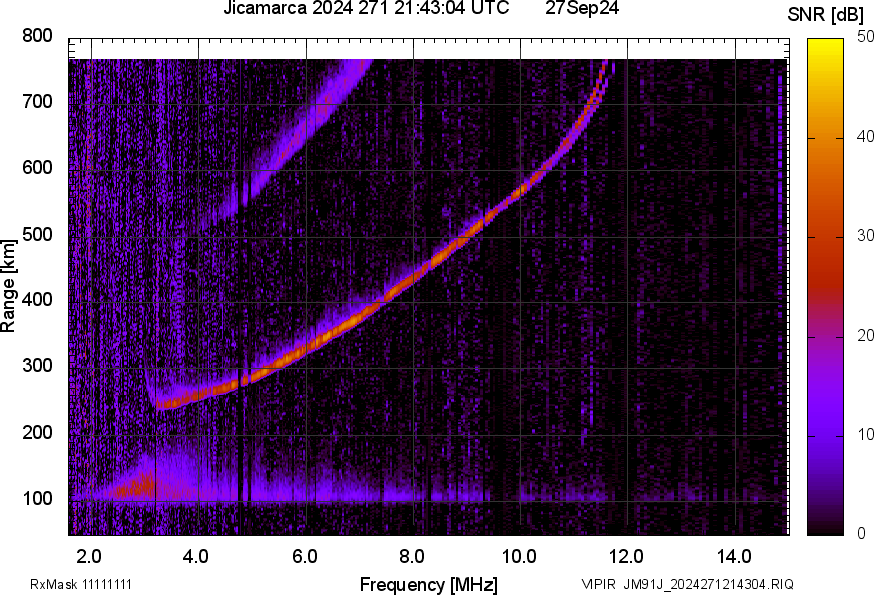Click the purple area of the colorbar near 10
This screenshot has width=874, height=595.
[826, 434]
